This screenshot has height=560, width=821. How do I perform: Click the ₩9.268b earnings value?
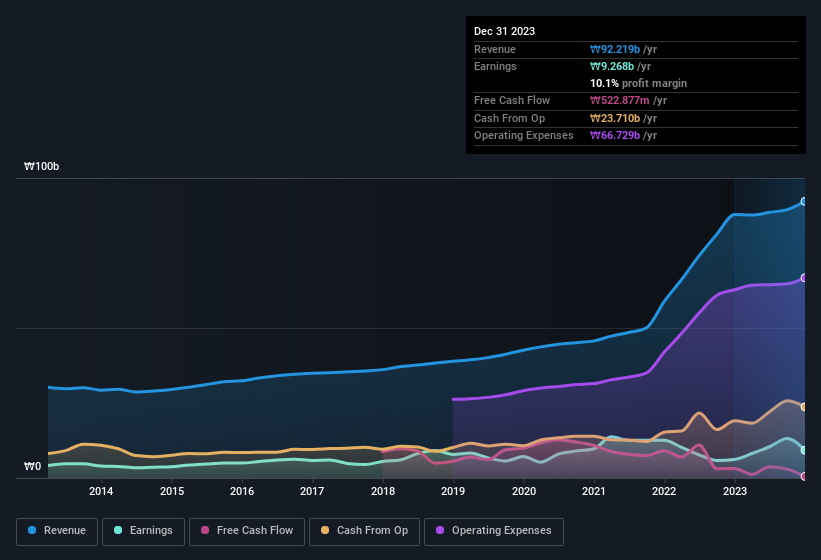pyautogui.click(x=612, y=66)
